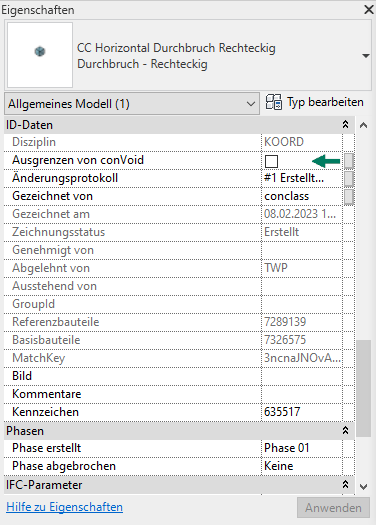Click the vertical scrollbar thumb
Image resolution: width=376 pixels, height=525 pixels.
pyautogui.click(x=364, y=388)
